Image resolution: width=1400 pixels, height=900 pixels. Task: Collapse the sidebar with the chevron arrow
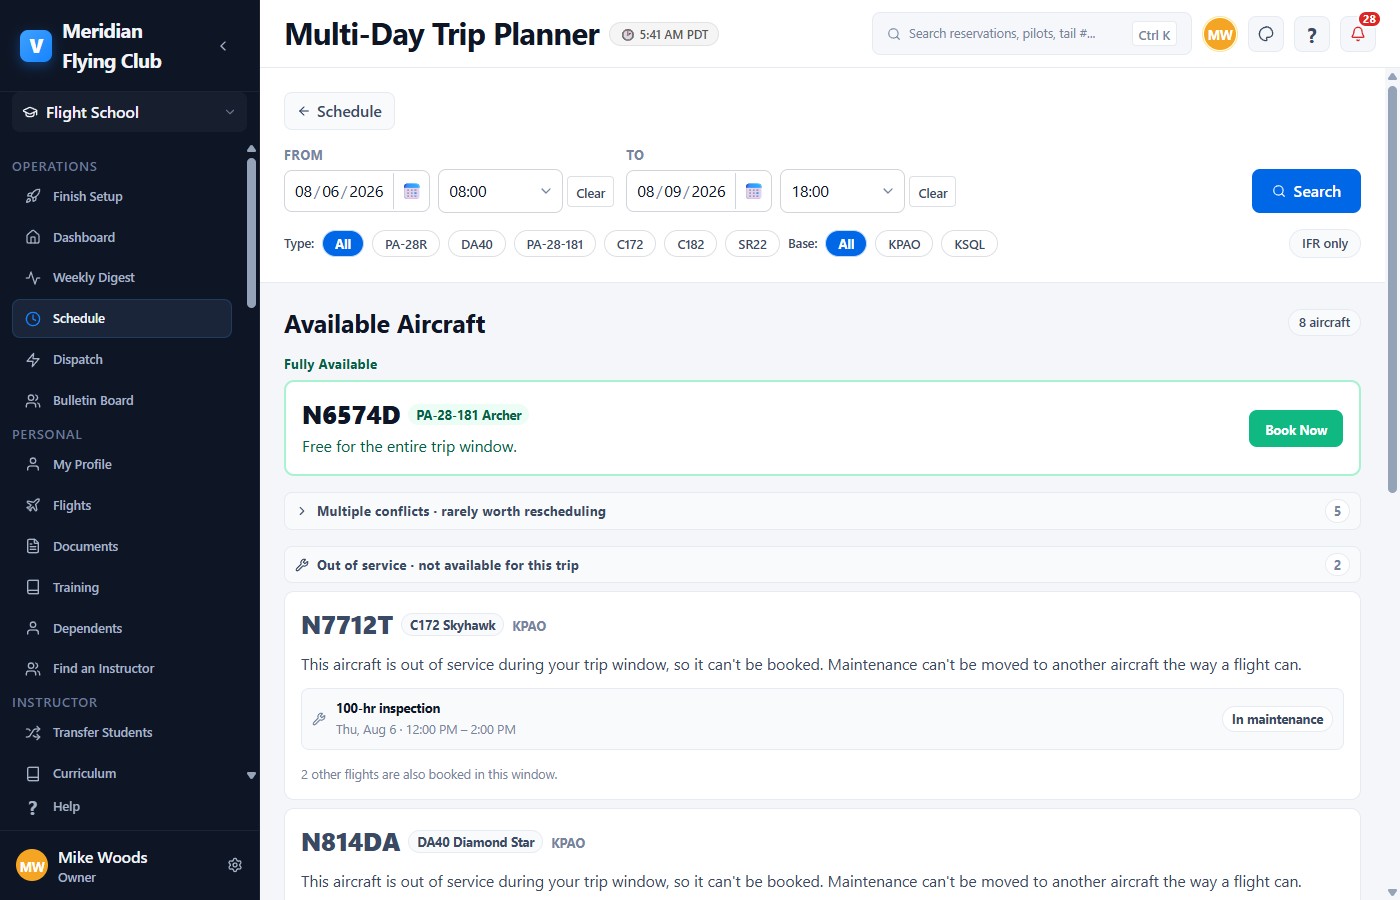click(x=223, y=46)
